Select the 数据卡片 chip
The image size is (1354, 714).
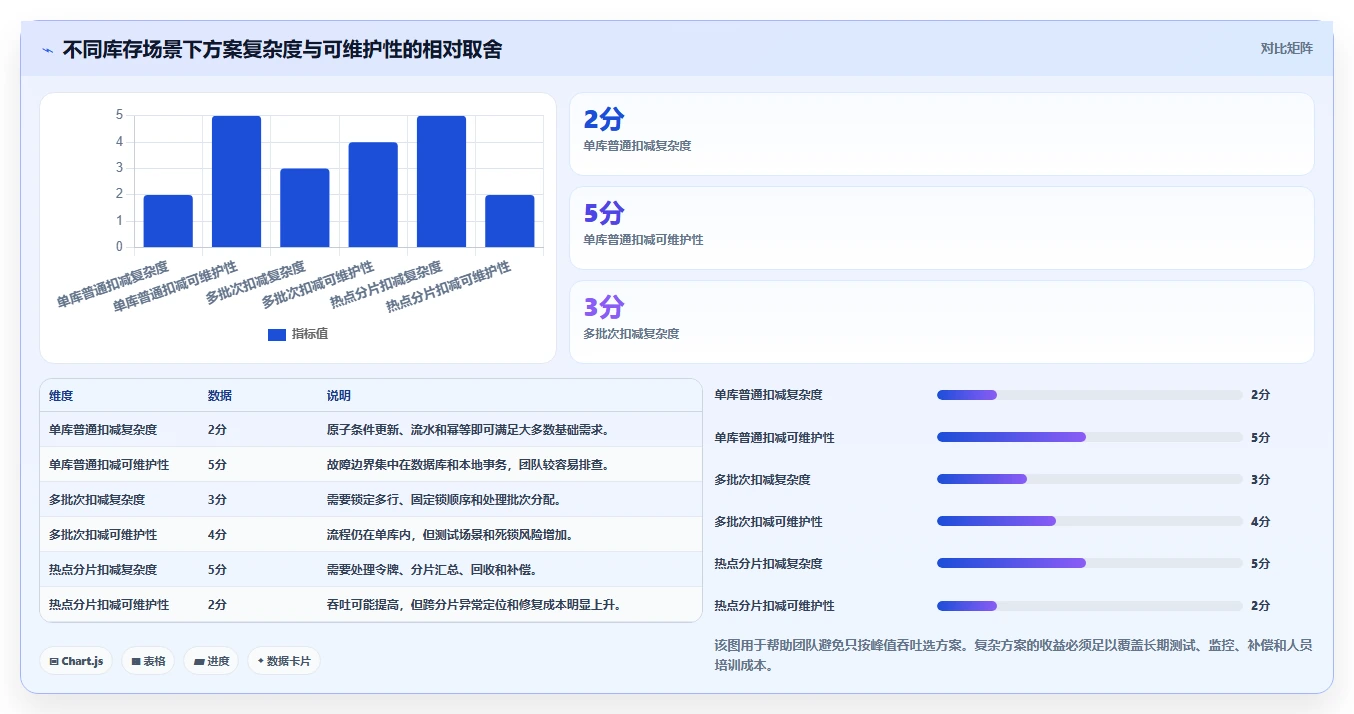pos(284,661)
